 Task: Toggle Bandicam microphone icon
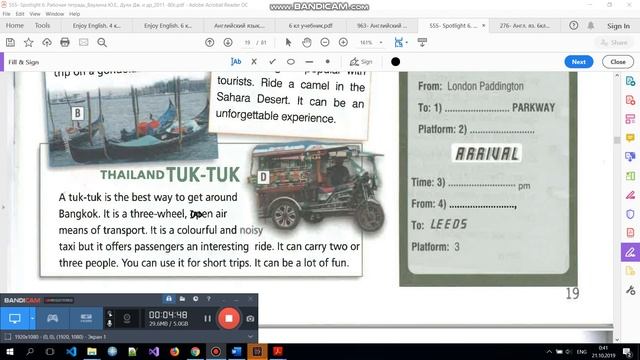109,323
